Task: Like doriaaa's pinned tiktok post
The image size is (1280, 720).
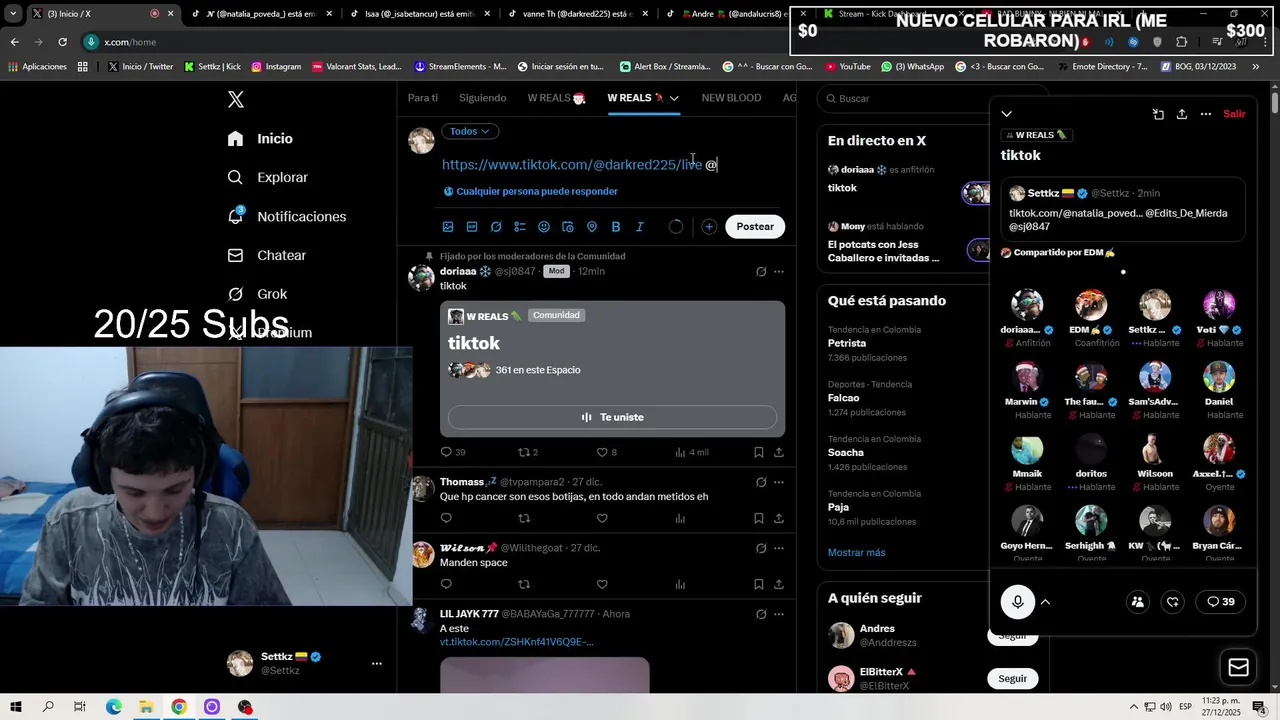Action: coord(607,452)
